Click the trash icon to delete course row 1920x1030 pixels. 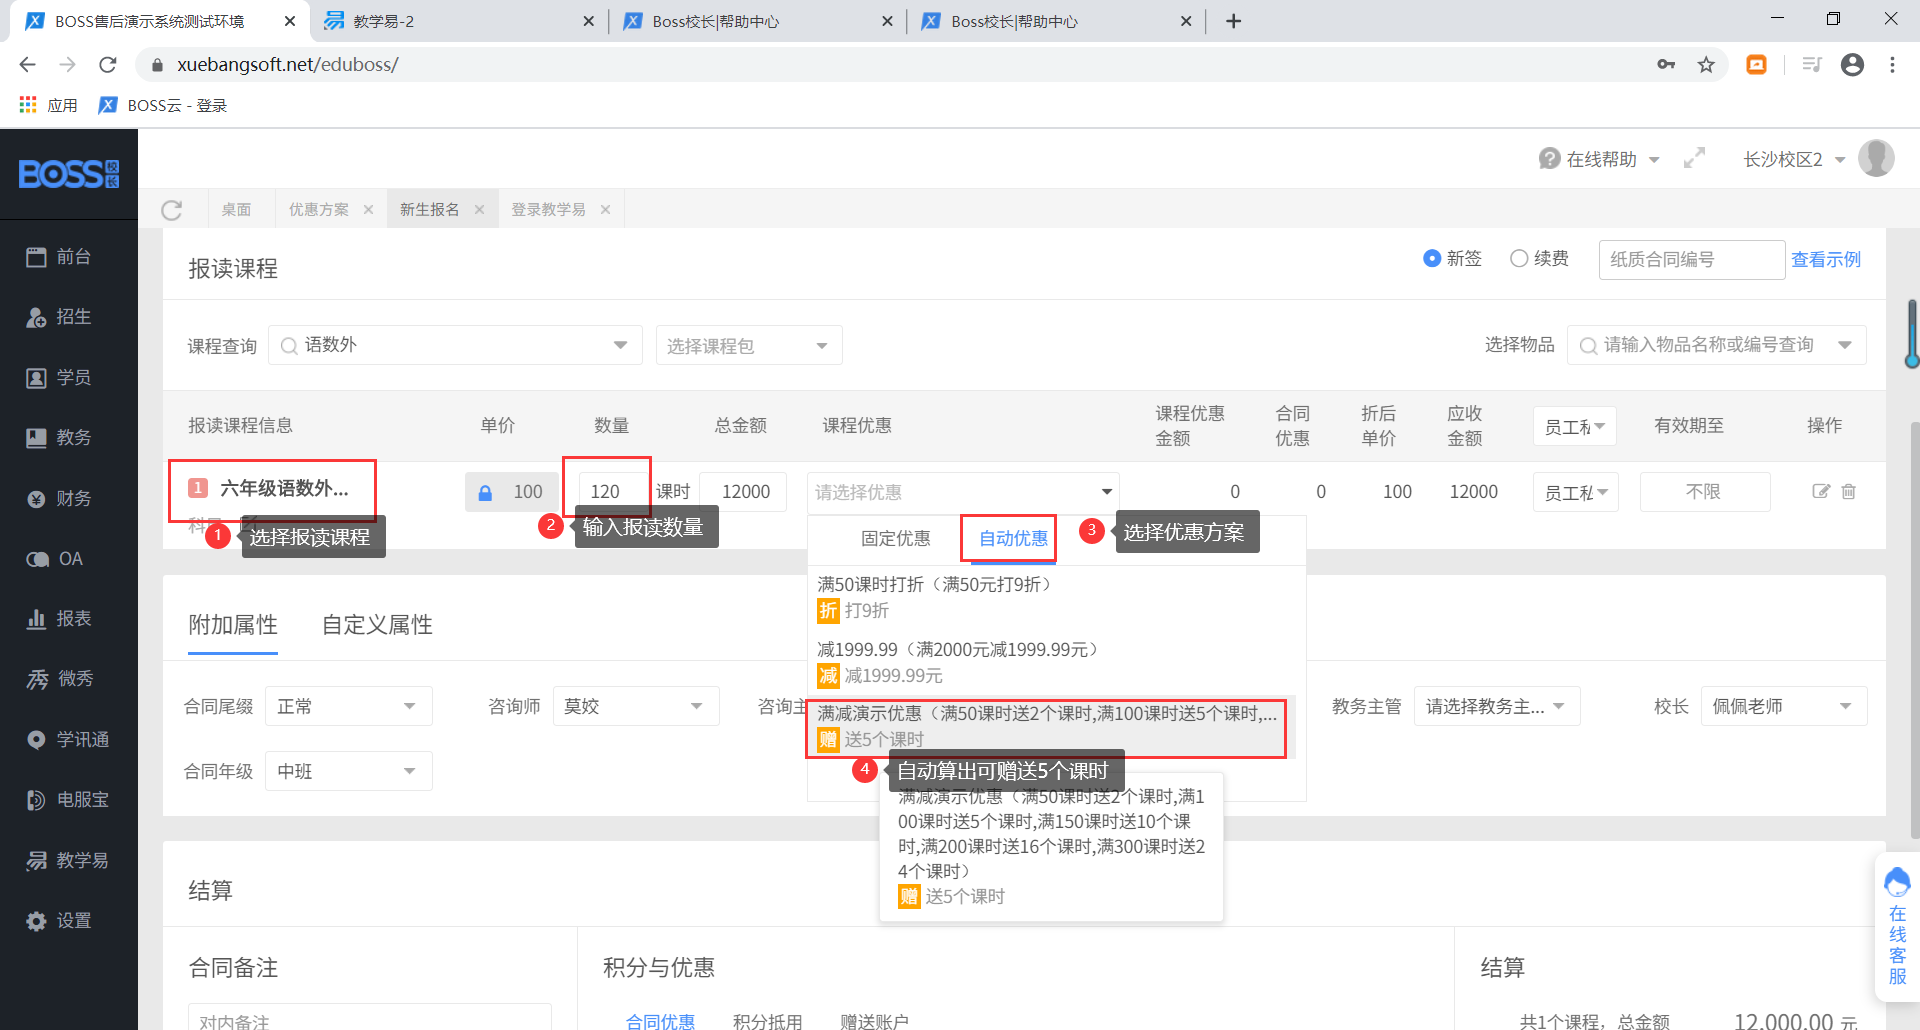[x=1849, y=491]
